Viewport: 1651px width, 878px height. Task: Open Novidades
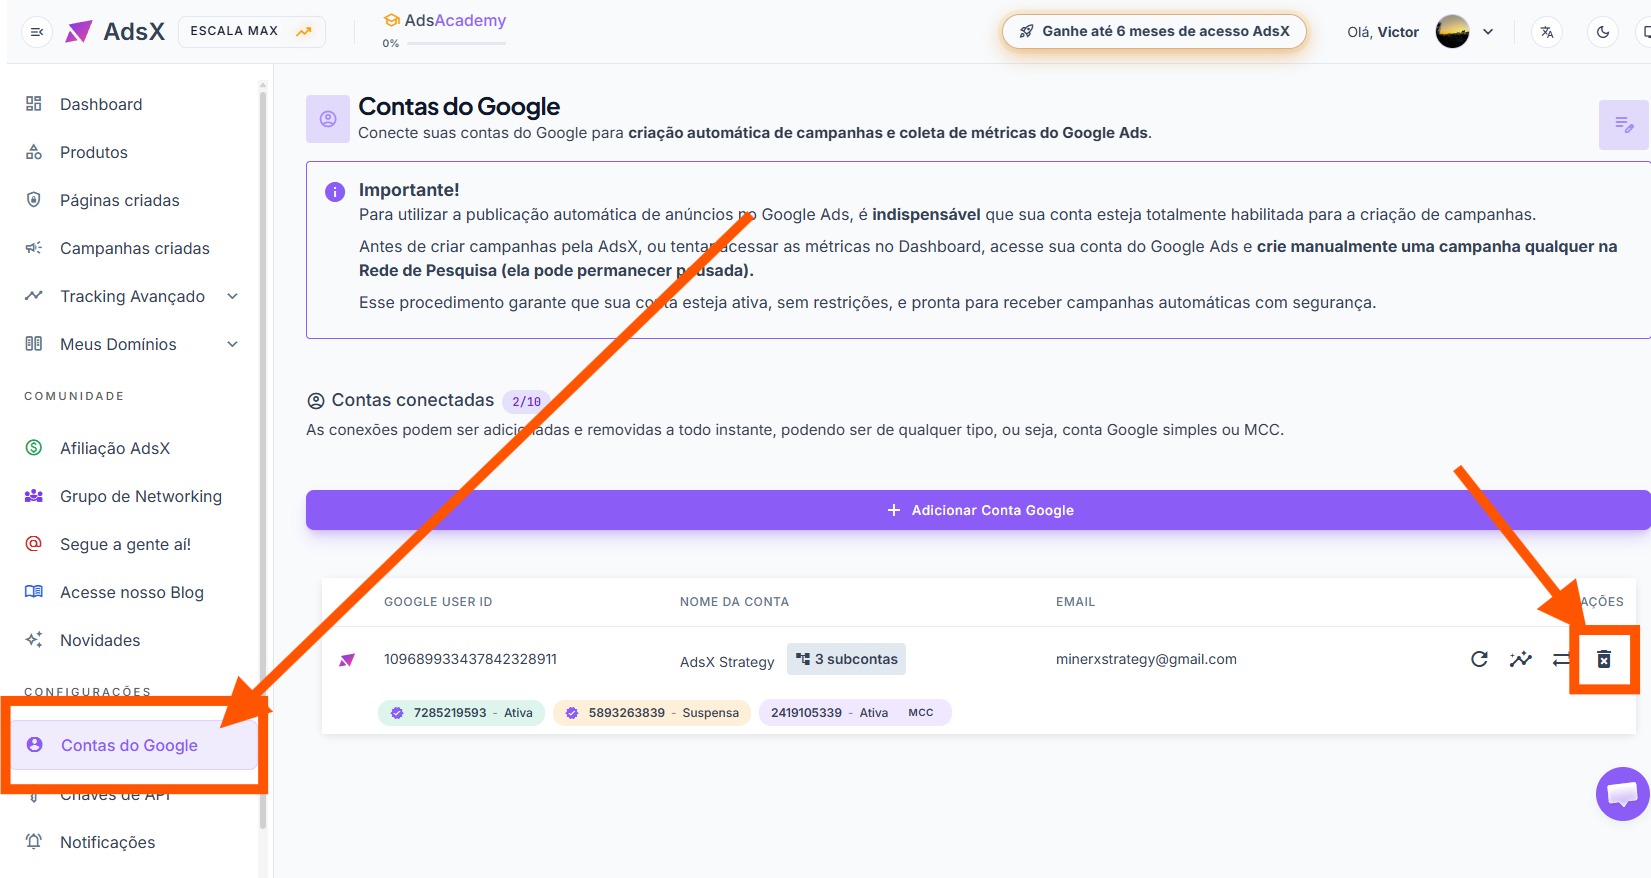pos(100,640)
